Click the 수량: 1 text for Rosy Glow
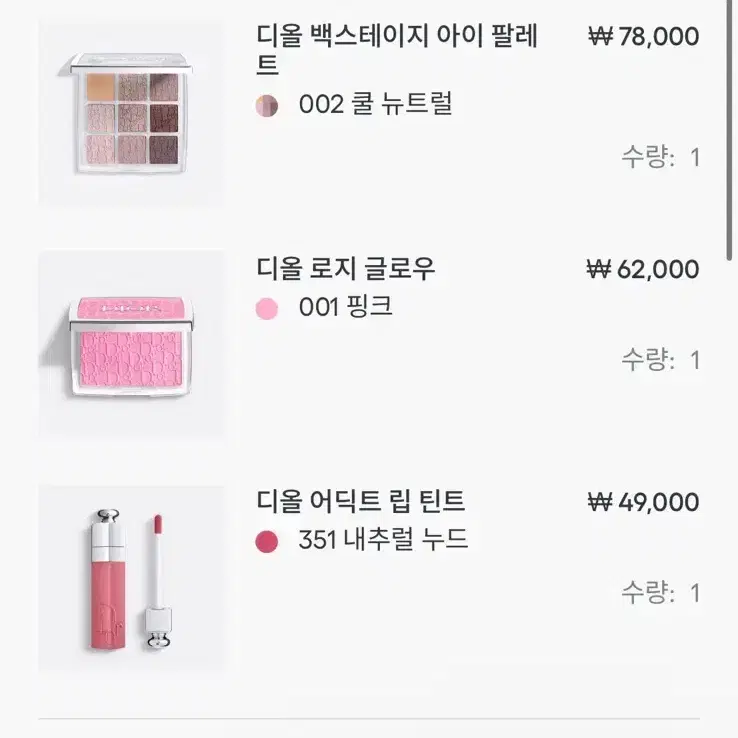Screen dimensions: 738x738 pyautogui.click(x=660, y=360)
